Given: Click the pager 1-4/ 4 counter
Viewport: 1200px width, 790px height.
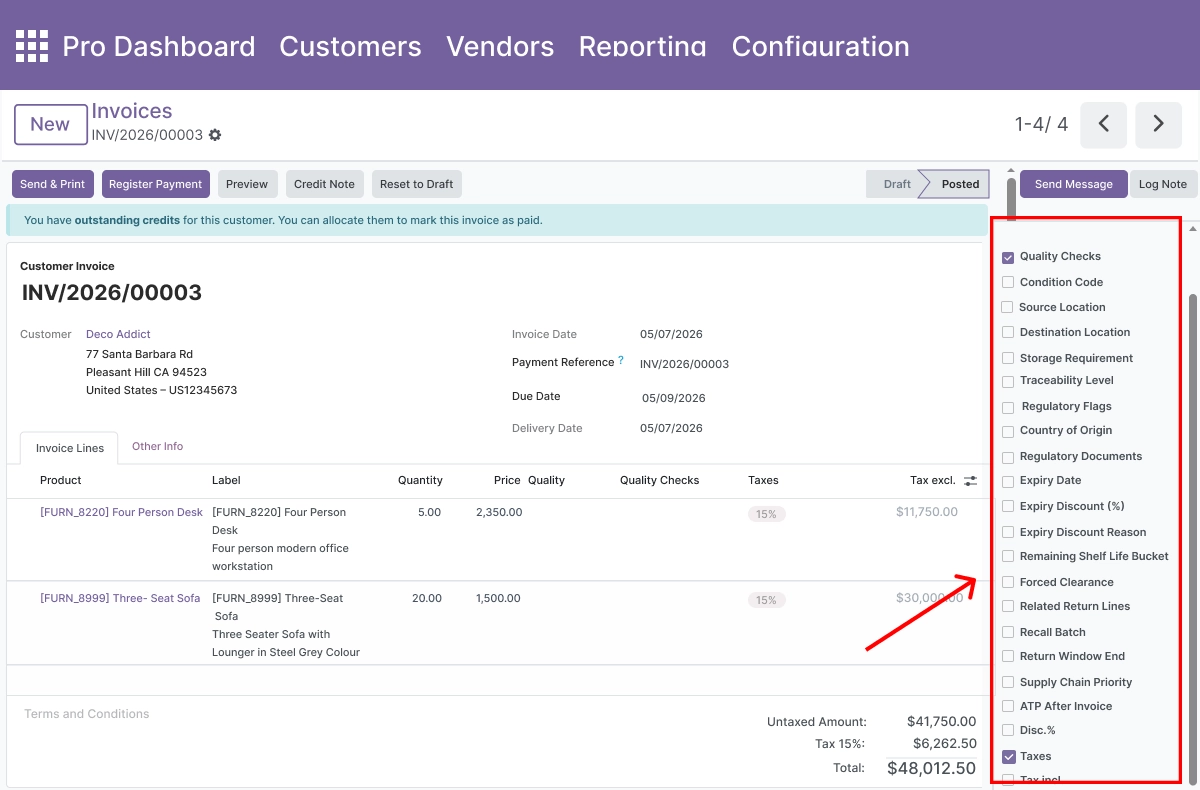Looking at the screenshot, I should click(1041, 124).
